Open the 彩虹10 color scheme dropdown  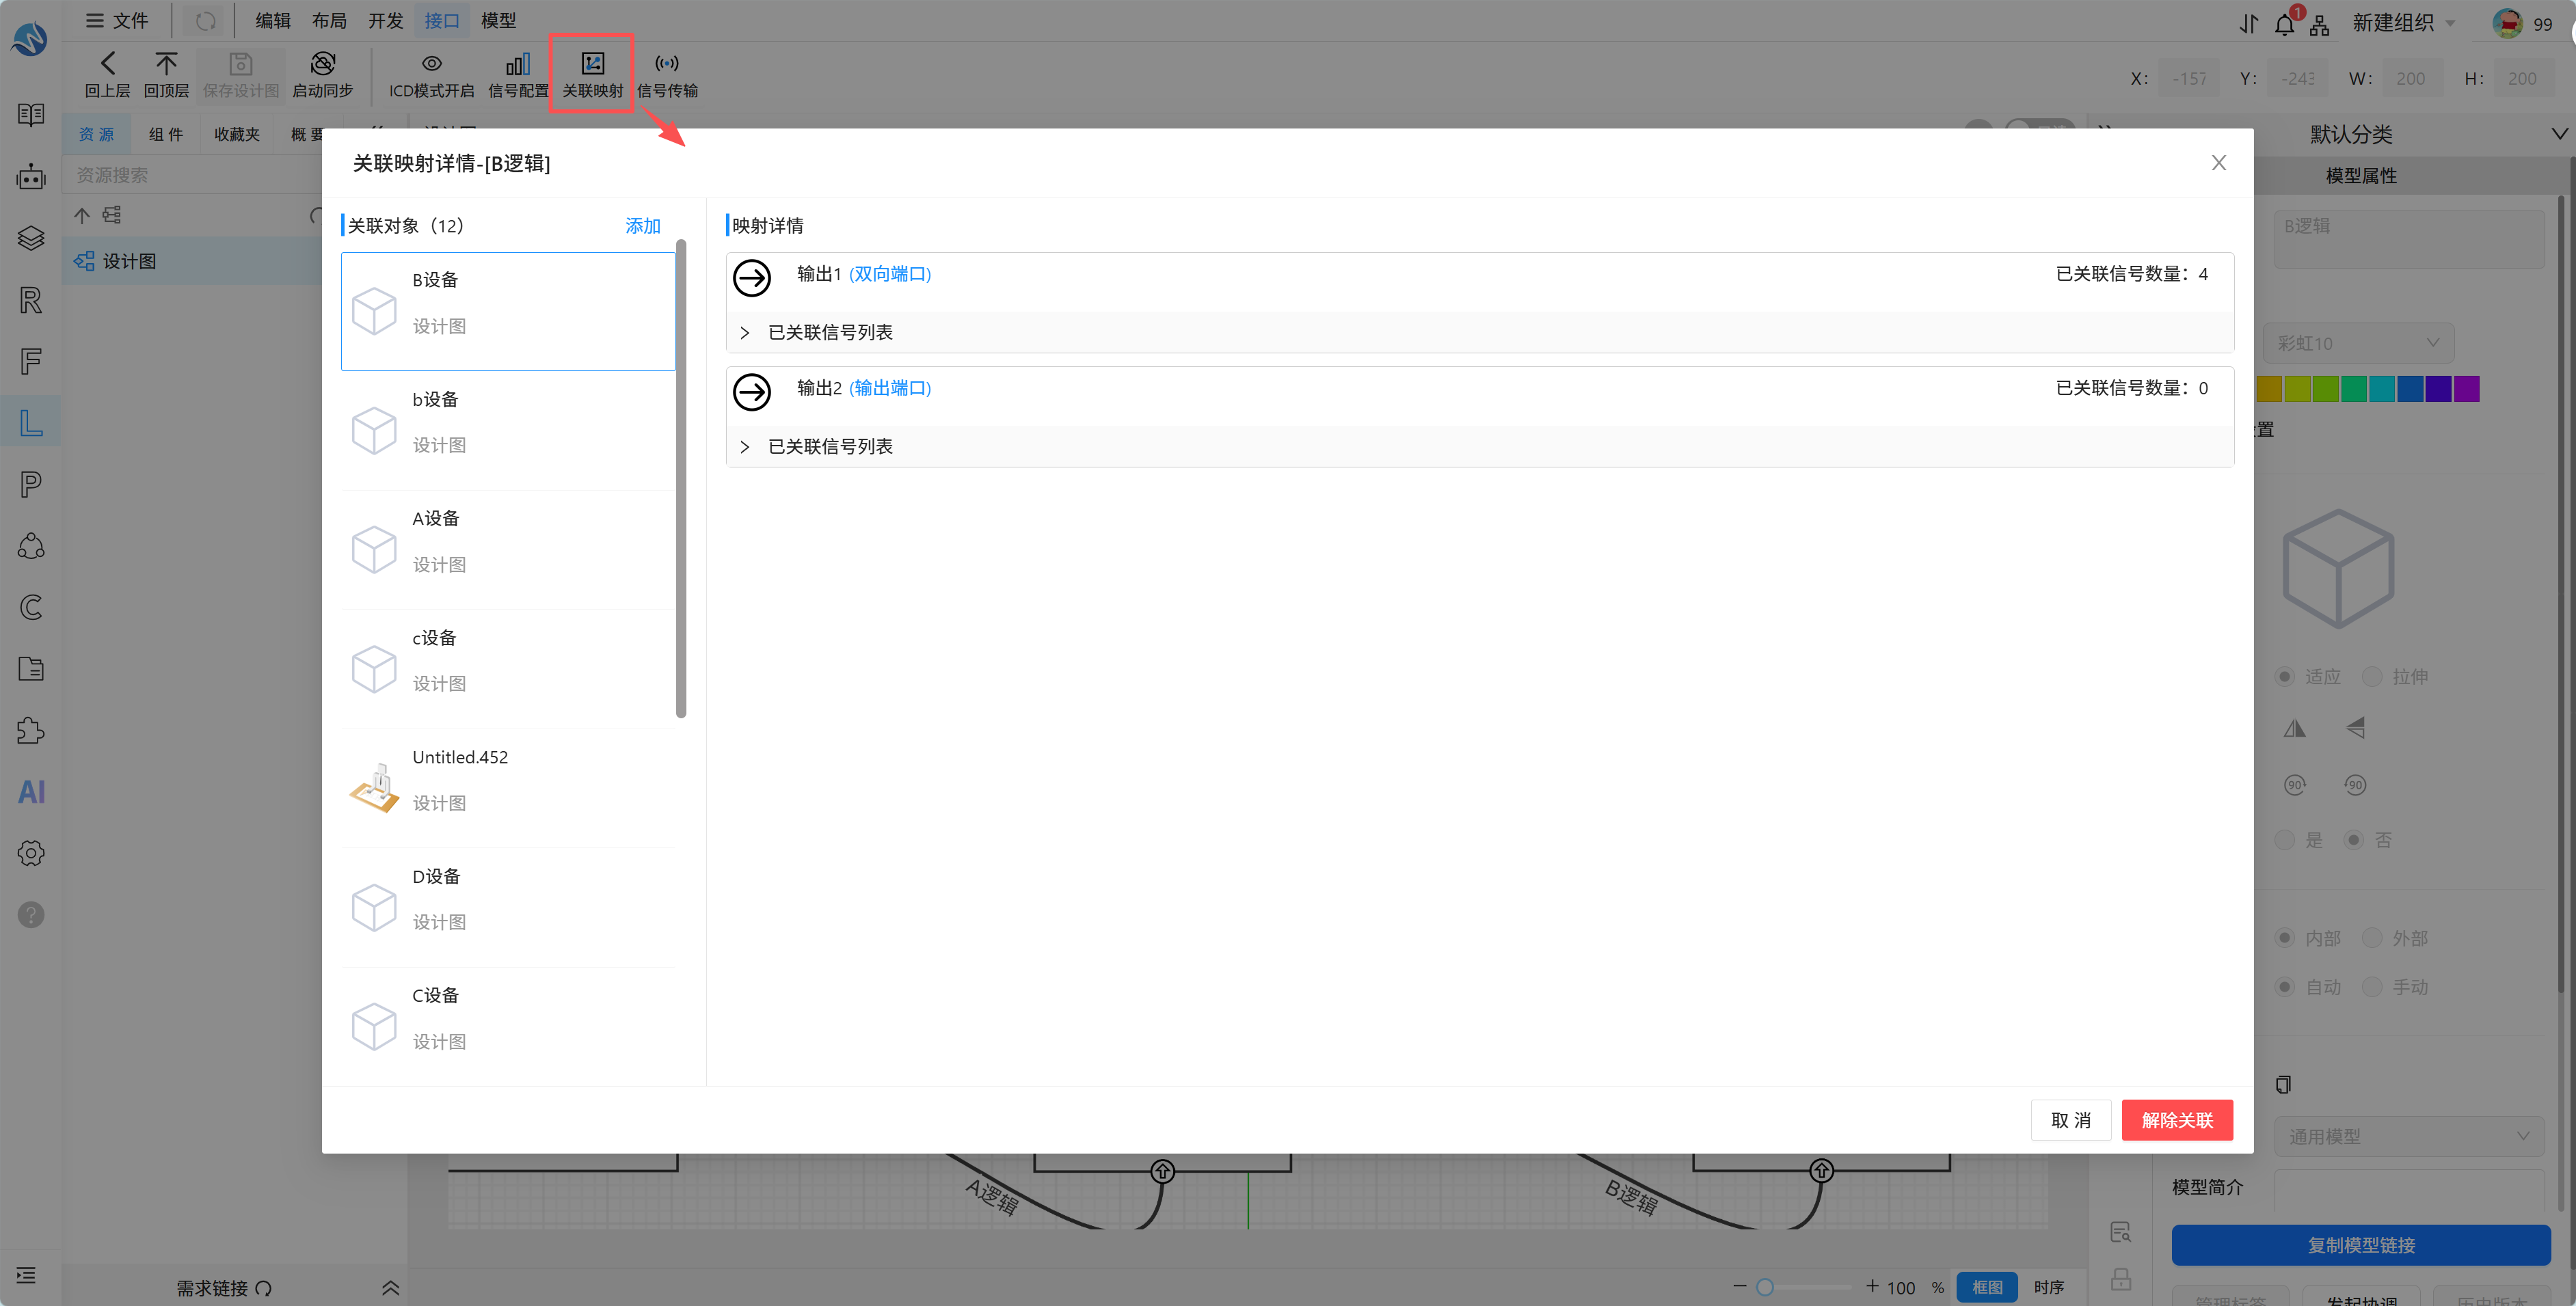[x=2358, y=343]
